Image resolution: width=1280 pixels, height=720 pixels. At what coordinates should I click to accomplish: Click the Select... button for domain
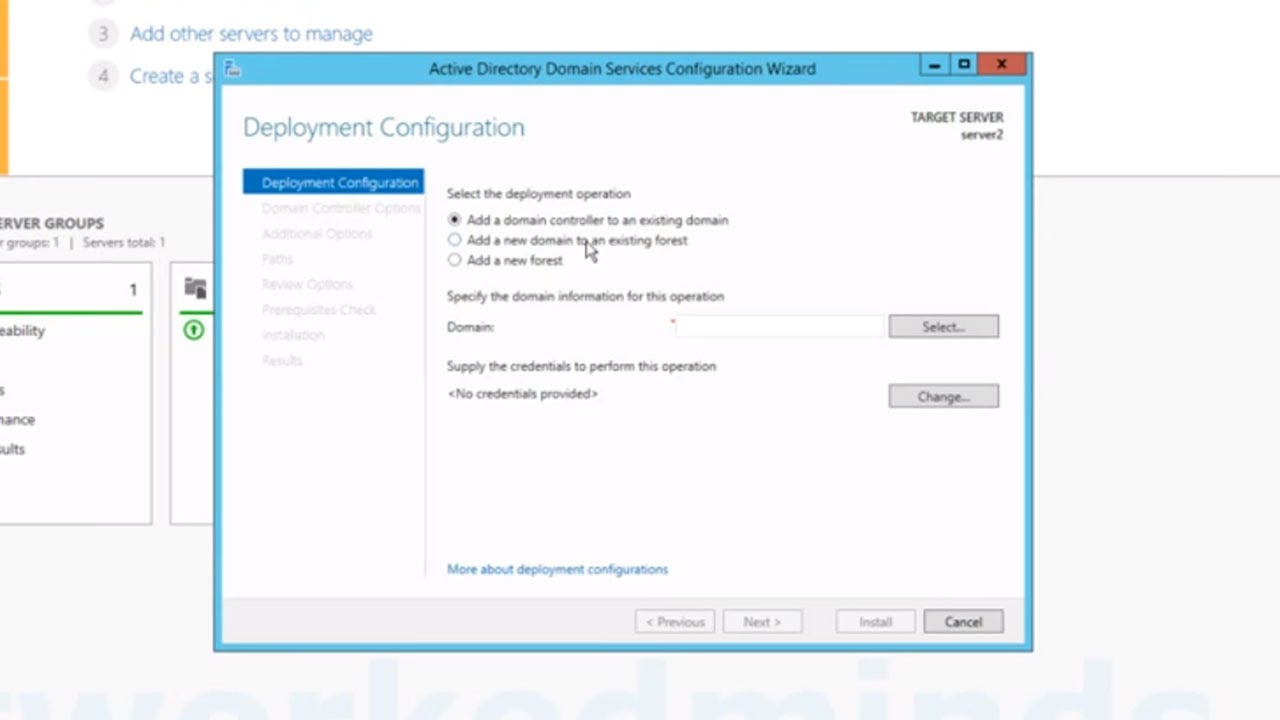coord(943,327)
